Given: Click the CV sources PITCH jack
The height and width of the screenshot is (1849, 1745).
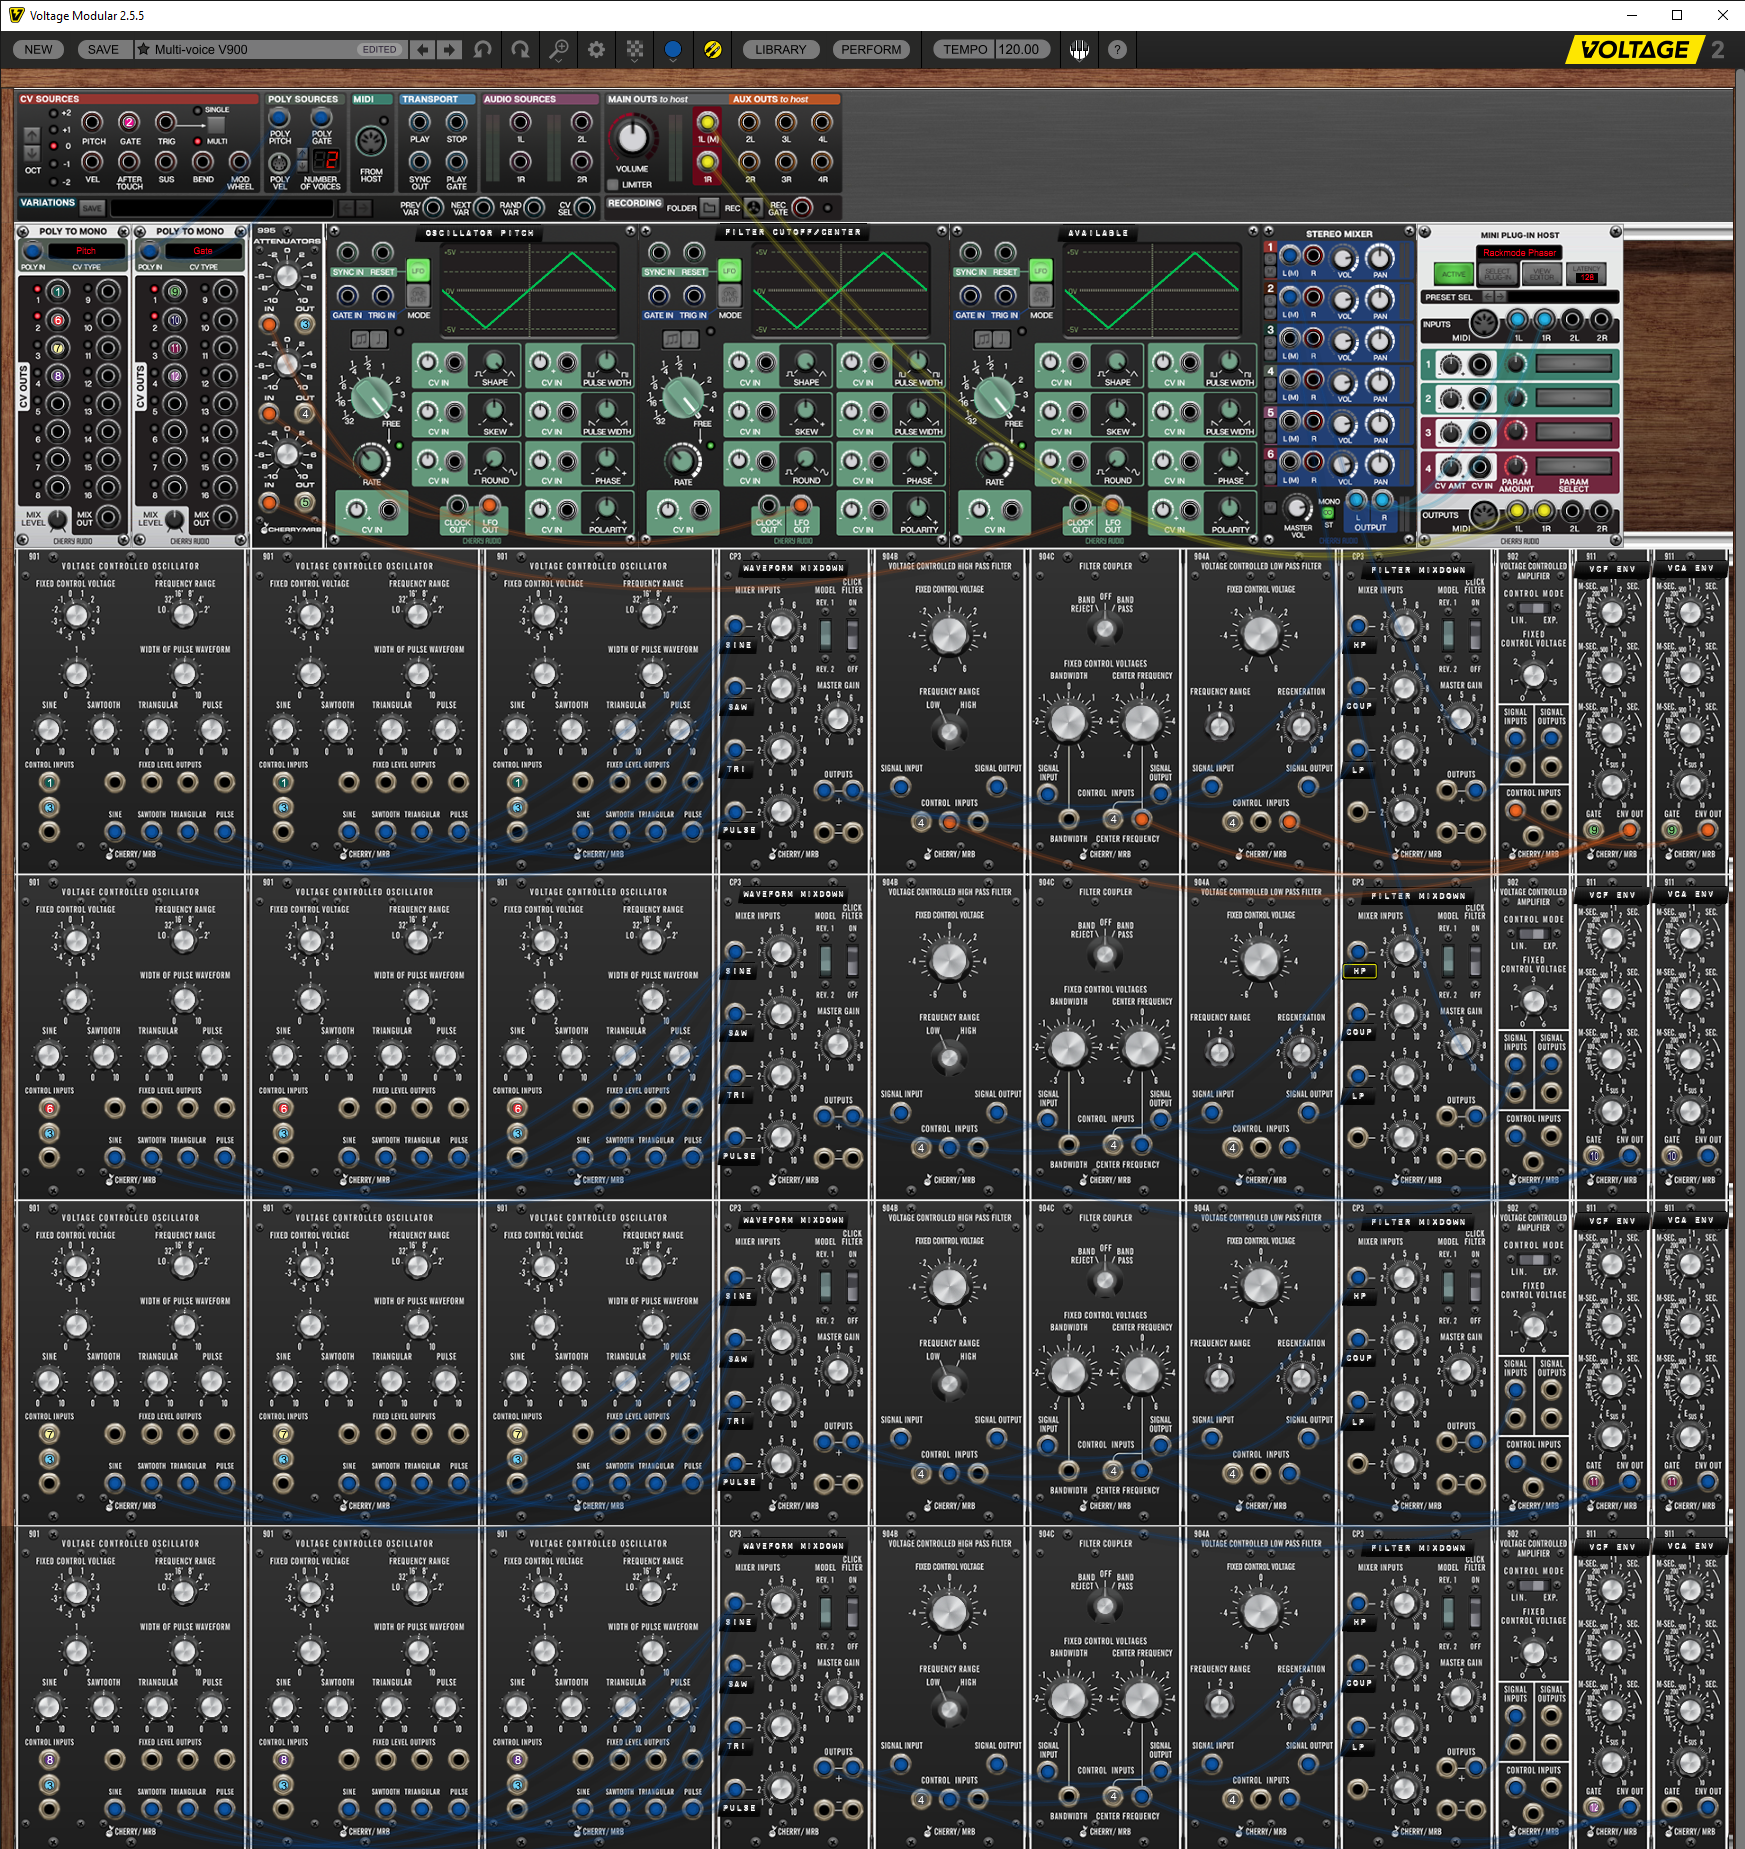Looking at the screenshot, I should 93,122.
